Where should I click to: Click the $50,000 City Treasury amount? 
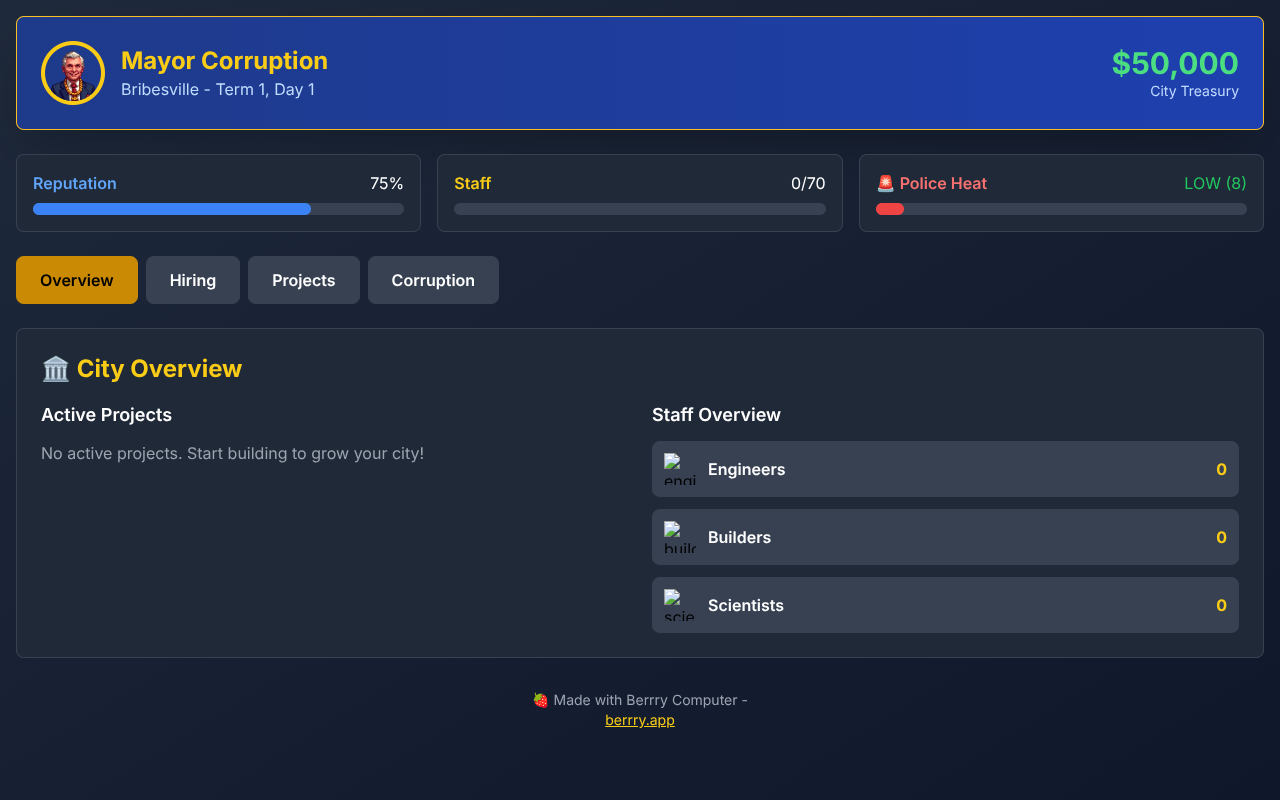click(1175, 63)
